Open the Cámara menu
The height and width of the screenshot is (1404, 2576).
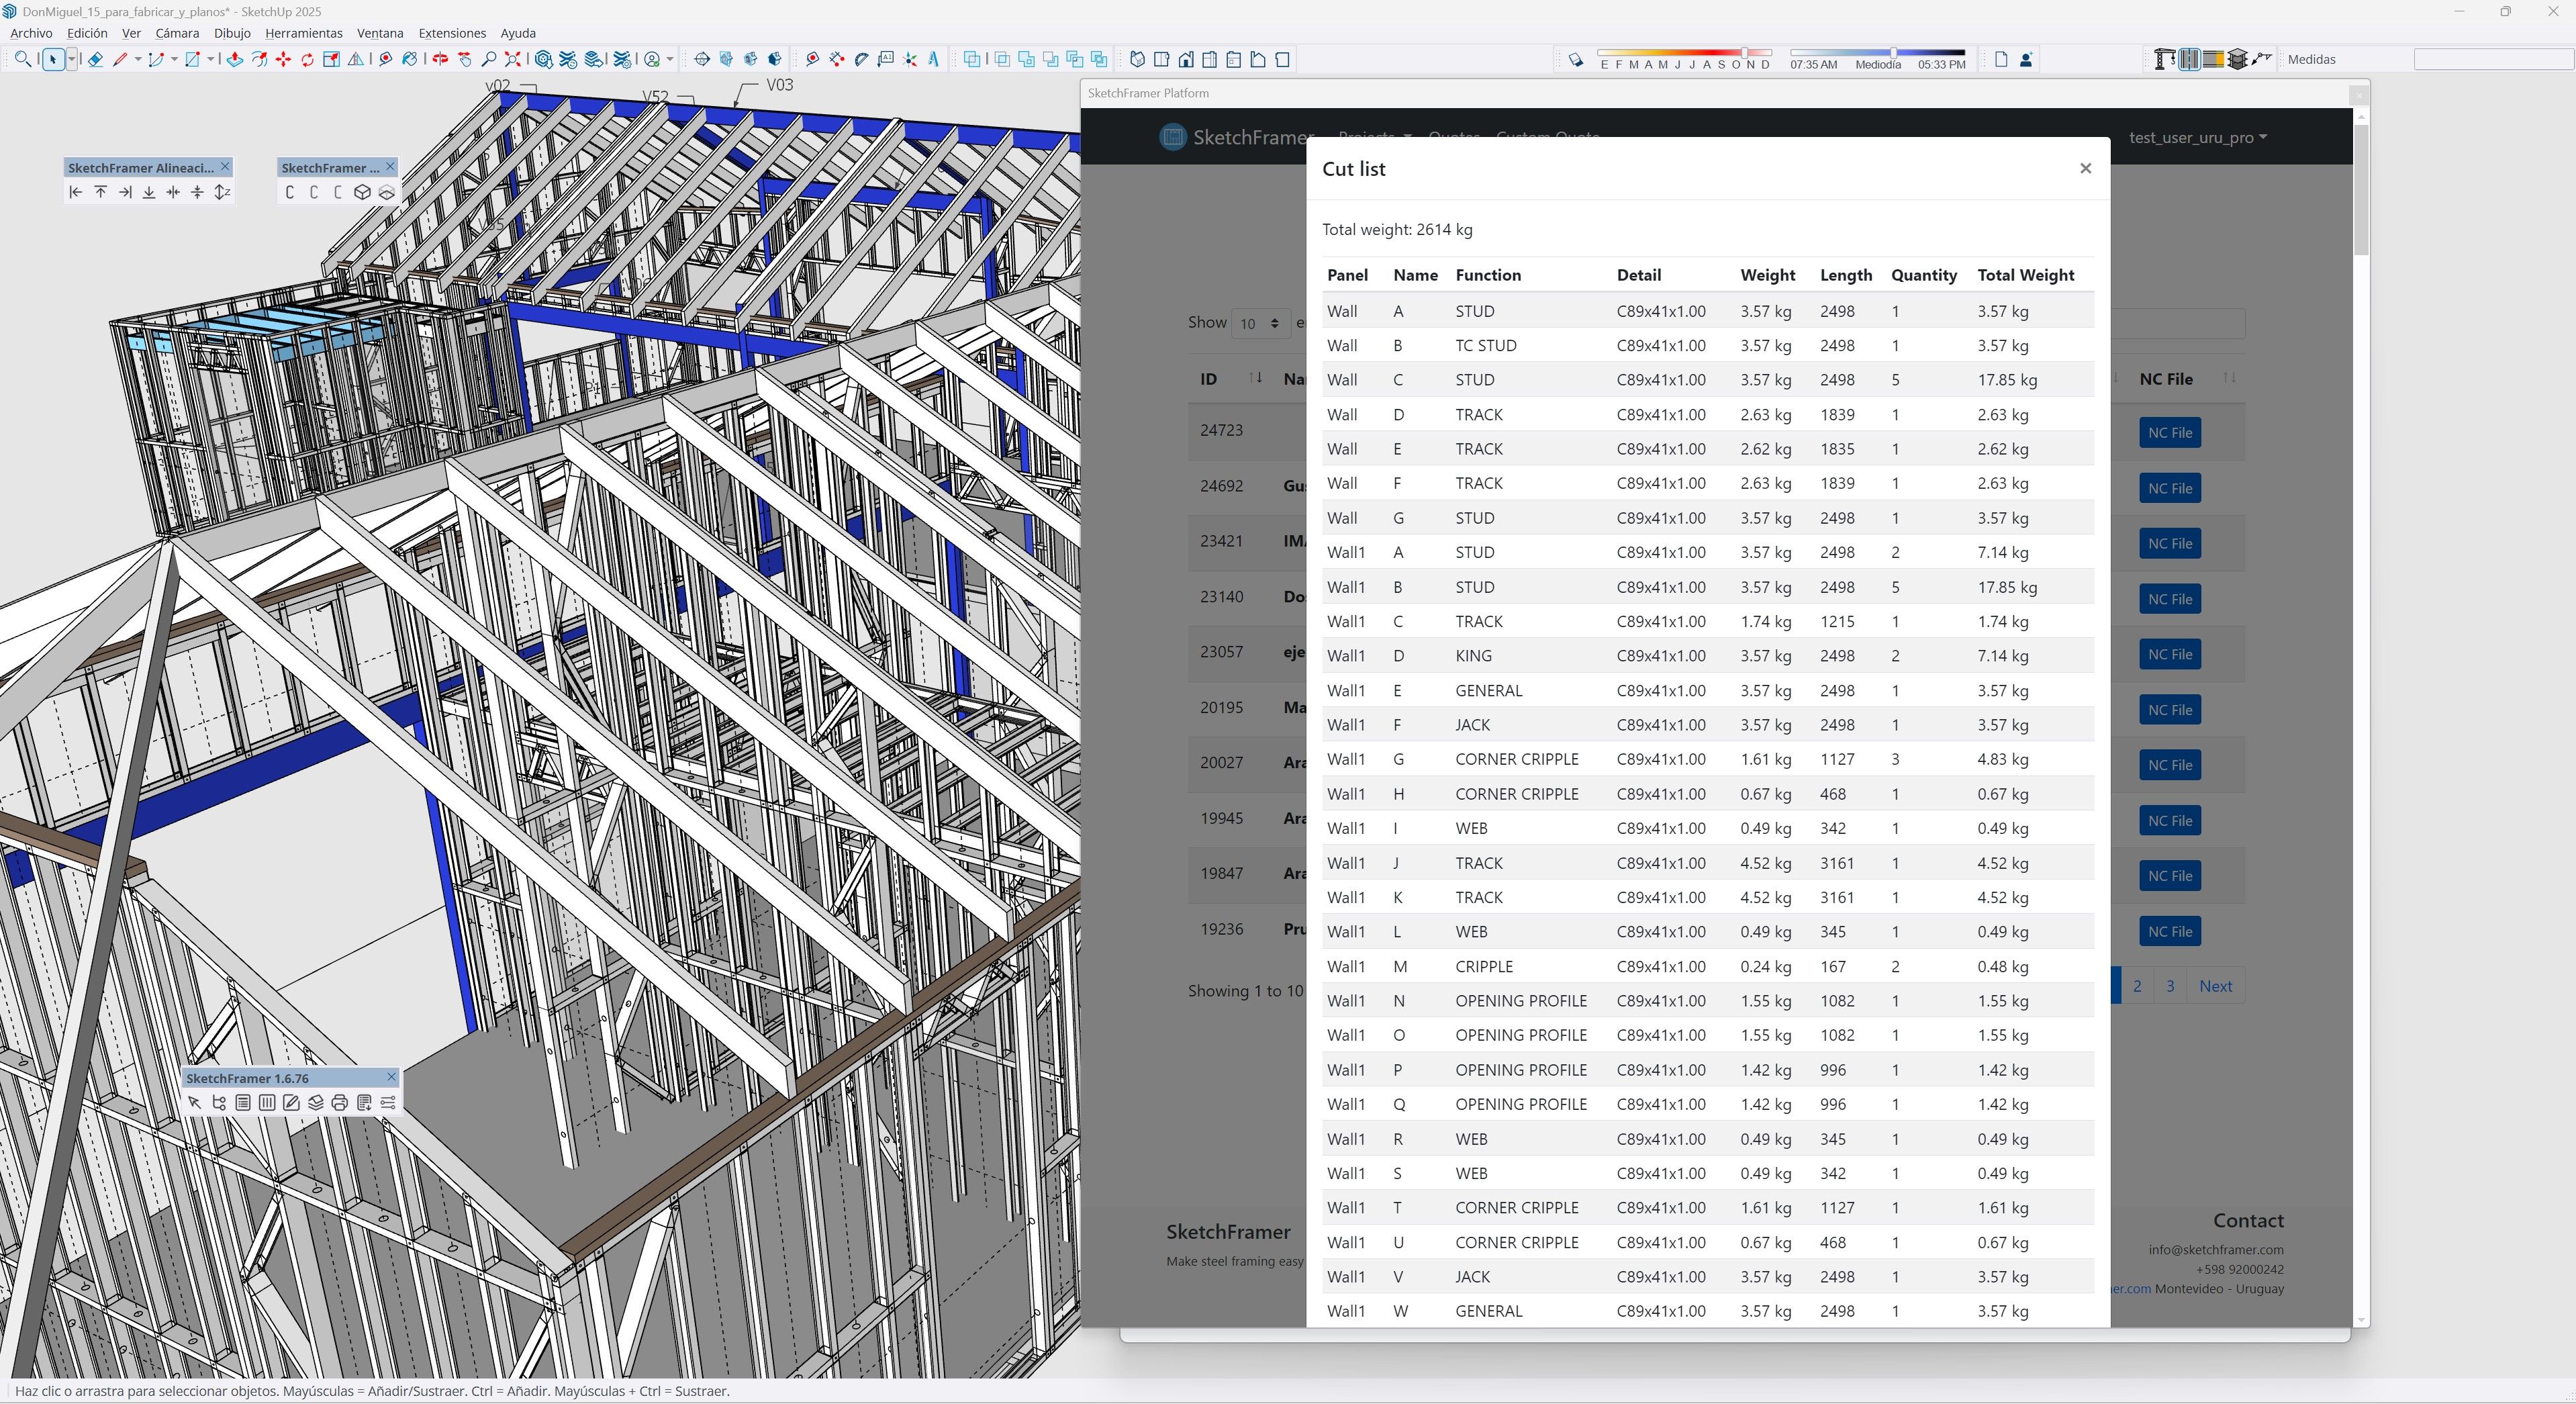177,33
